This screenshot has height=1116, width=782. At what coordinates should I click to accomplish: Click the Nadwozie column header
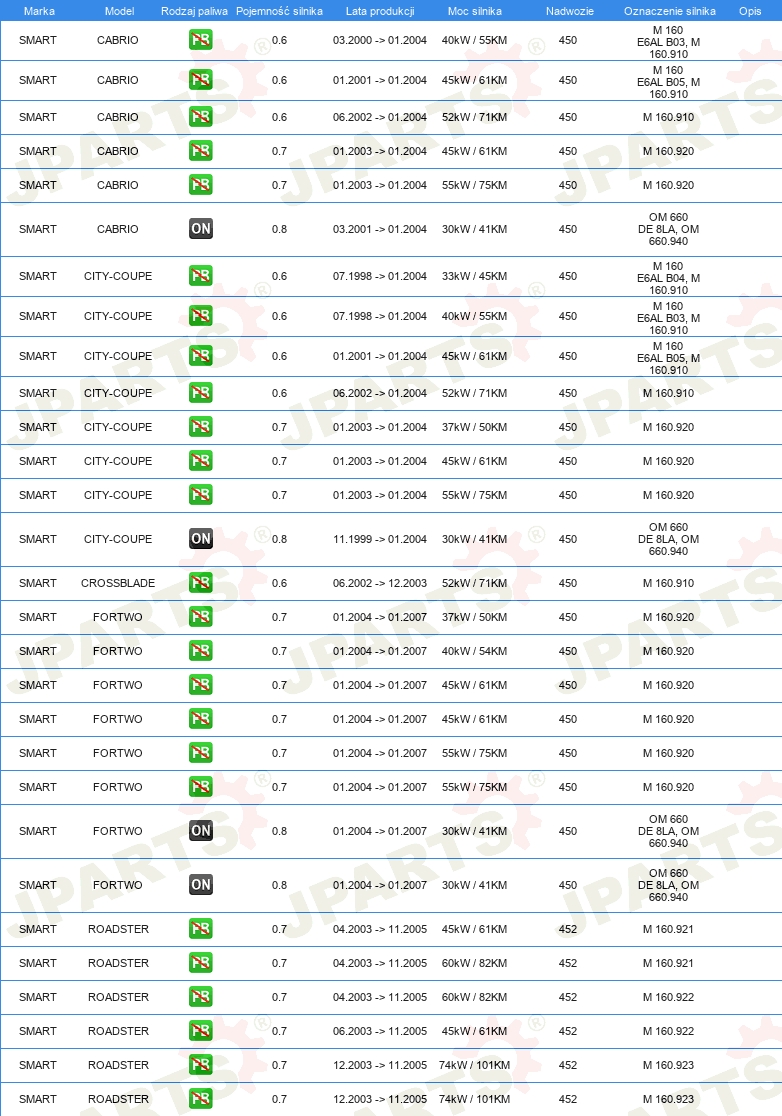(570, 11)
